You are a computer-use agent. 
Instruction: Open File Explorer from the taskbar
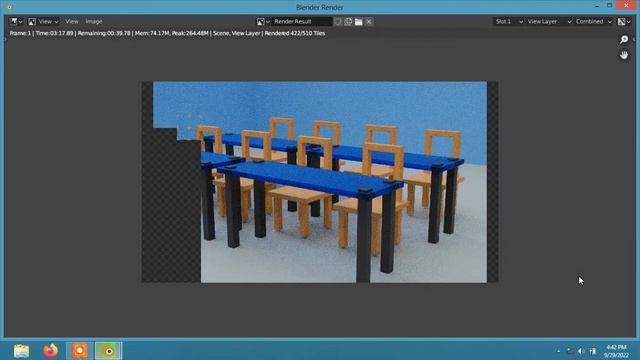coord(21,351)
